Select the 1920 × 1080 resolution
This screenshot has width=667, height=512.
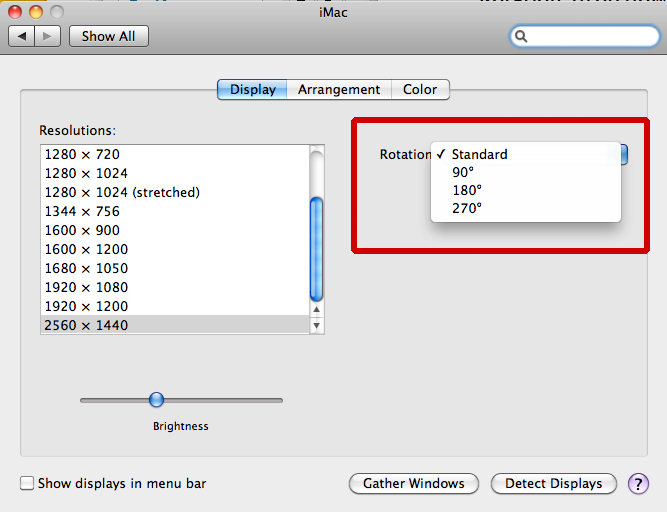click(x=175, y=287)
